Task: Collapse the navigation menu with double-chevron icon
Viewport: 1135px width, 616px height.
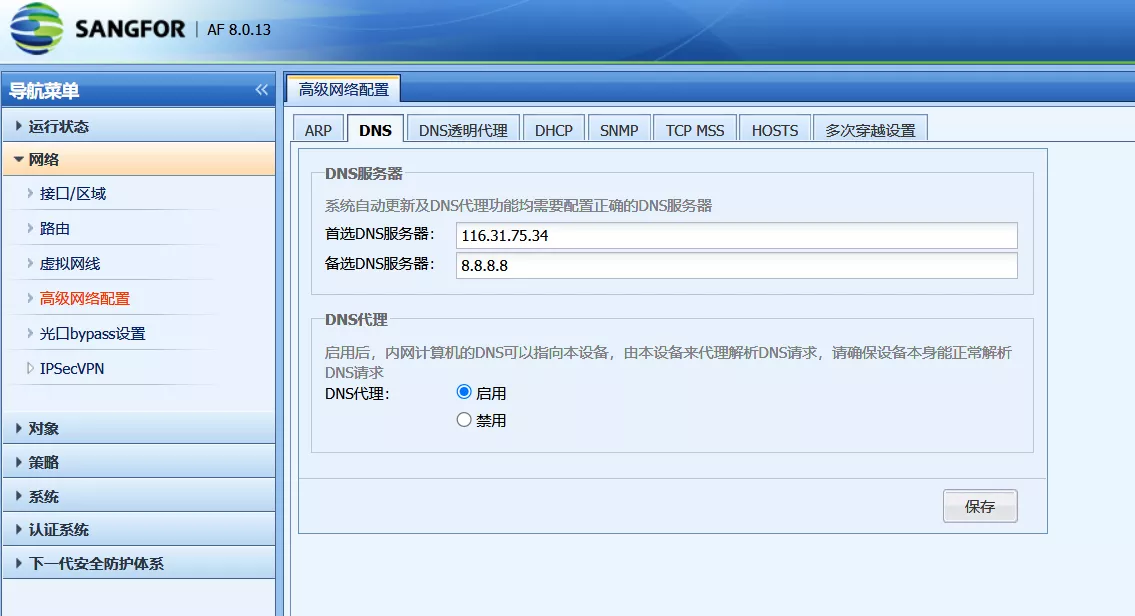Action: 262,91
